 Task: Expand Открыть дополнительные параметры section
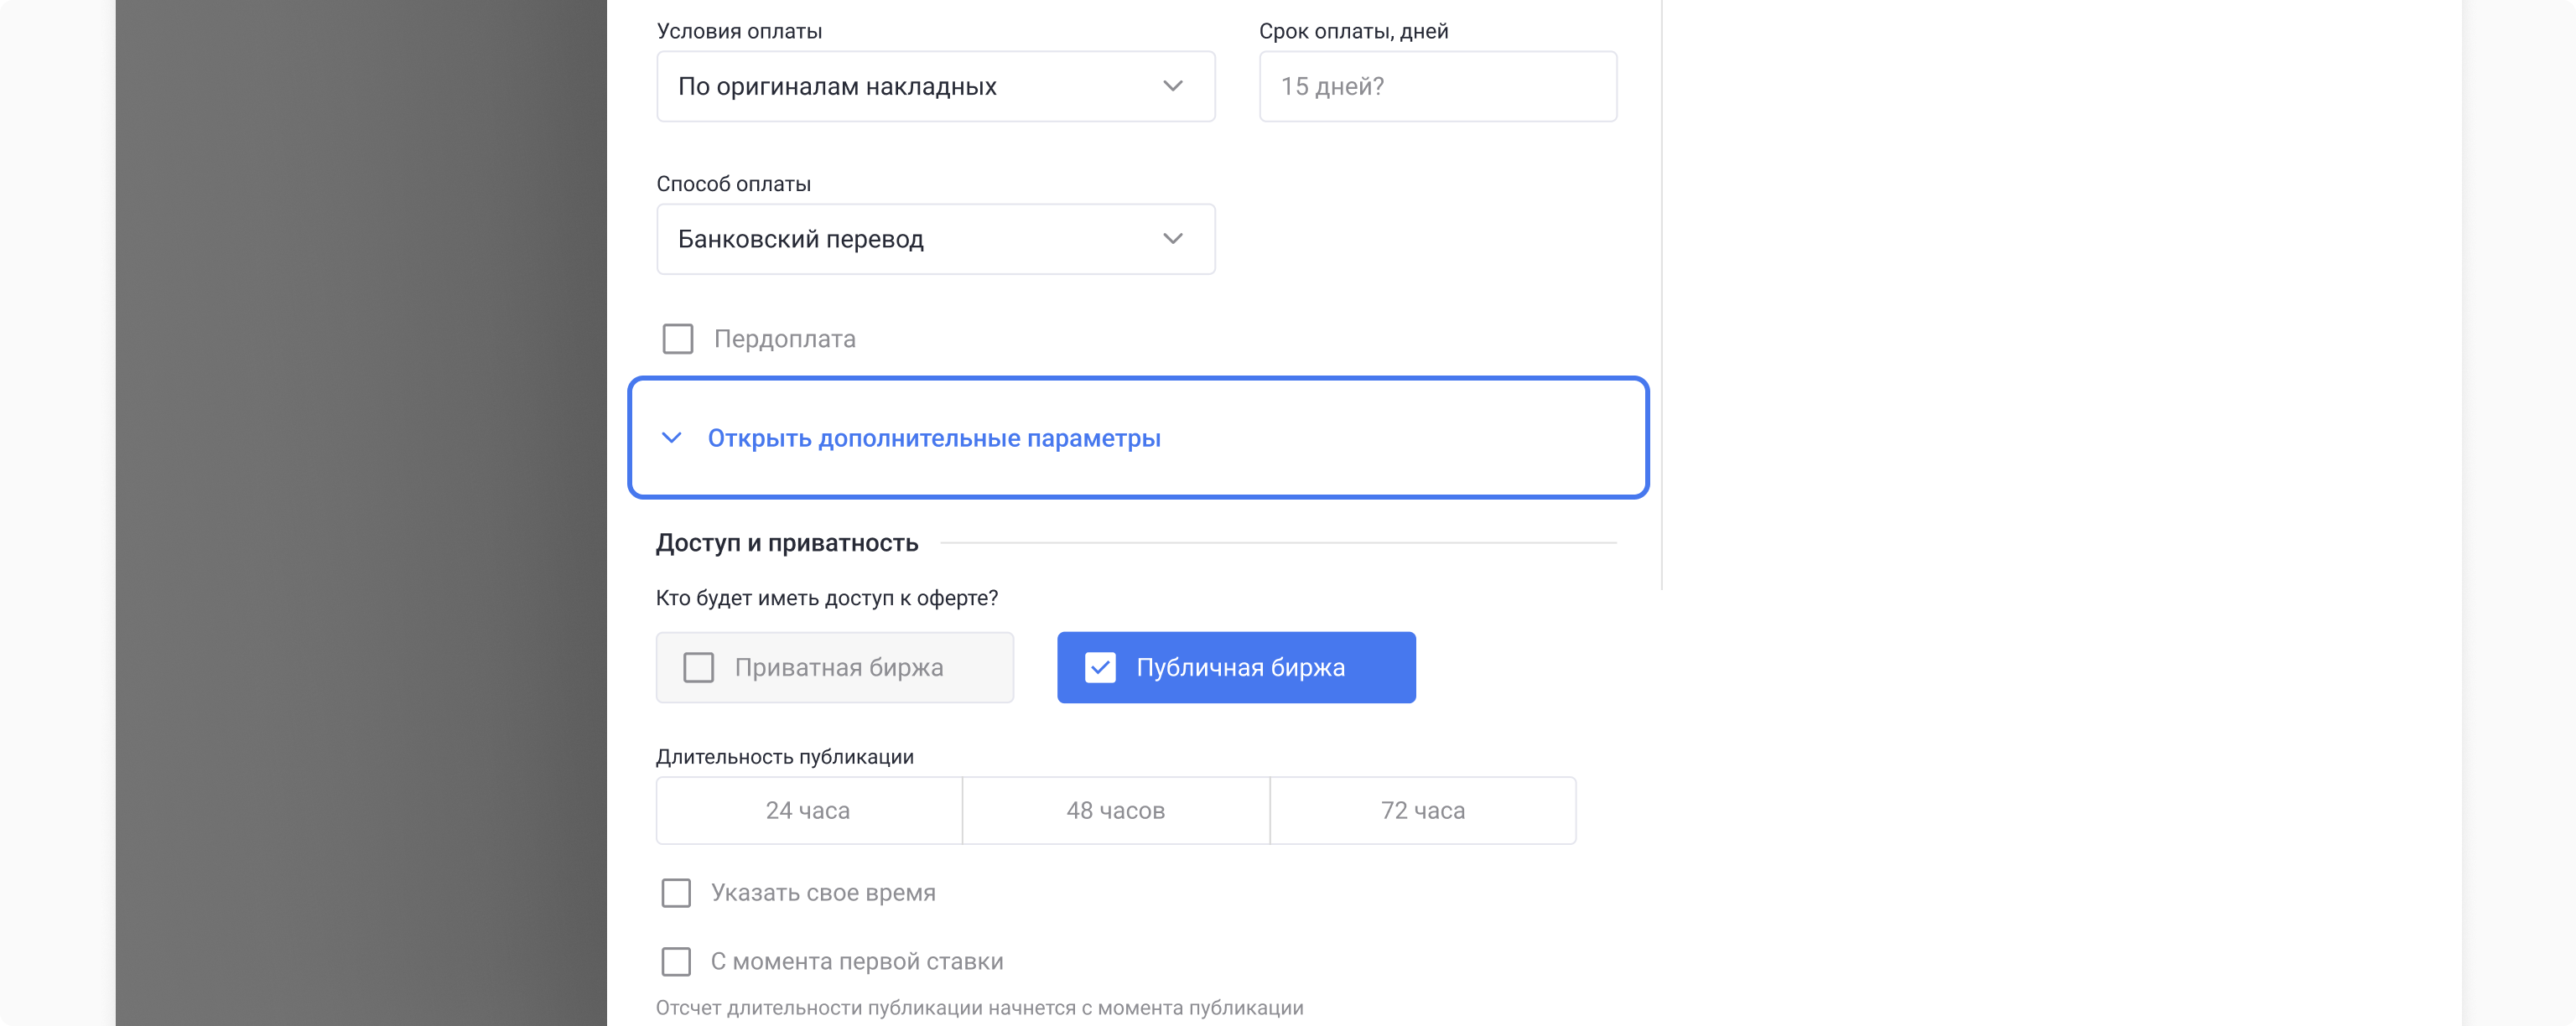click(933, 438)
